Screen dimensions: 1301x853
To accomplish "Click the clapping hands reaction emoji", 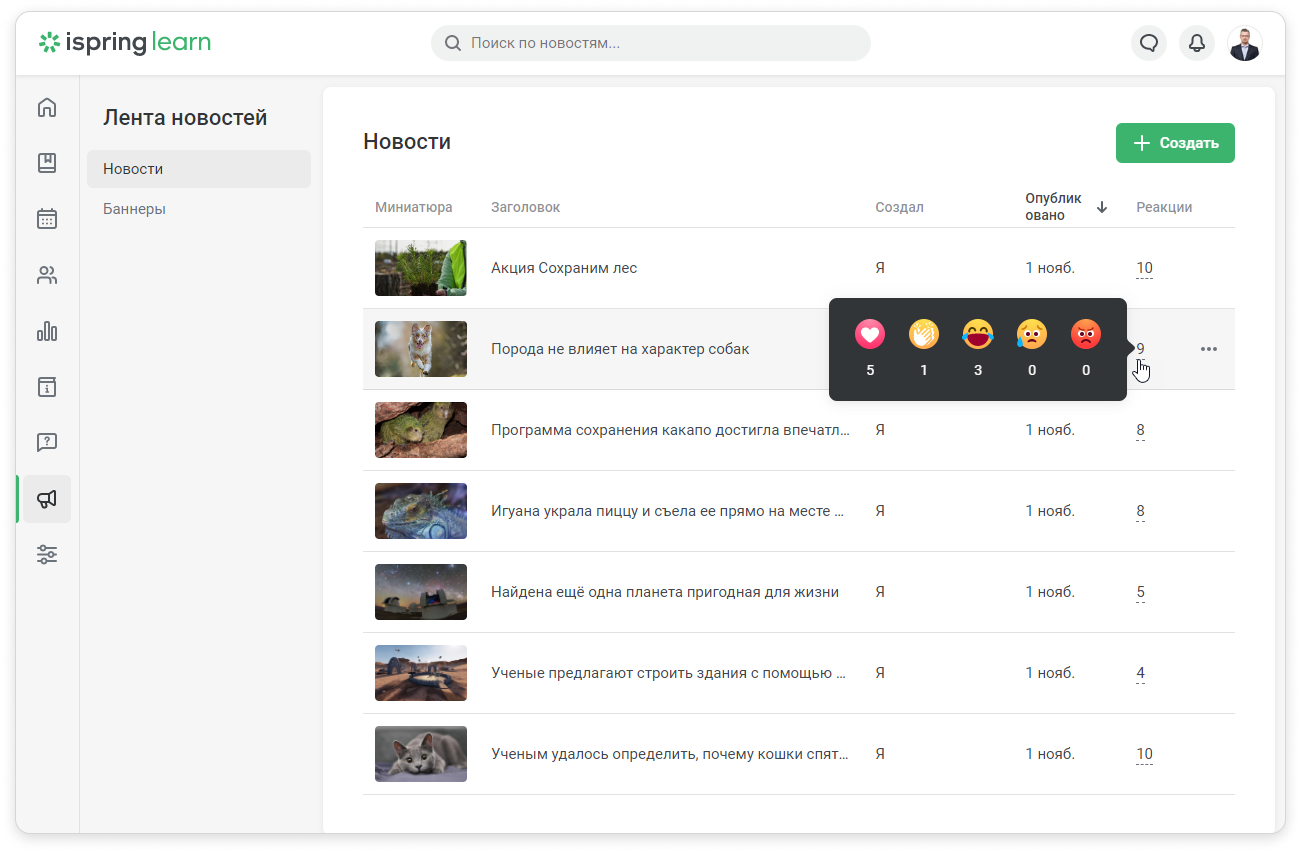I will pos(924,335).
